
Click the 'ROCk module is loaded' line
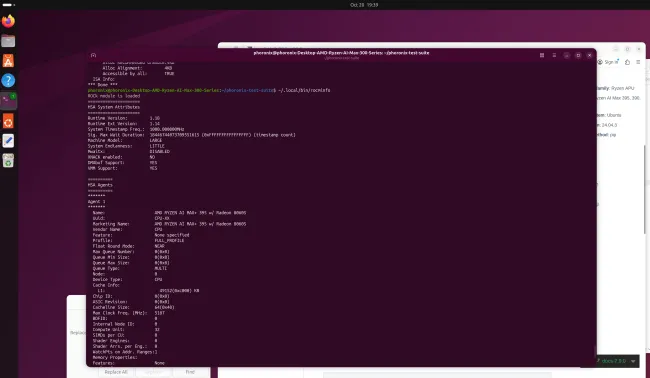coord(114,96)
